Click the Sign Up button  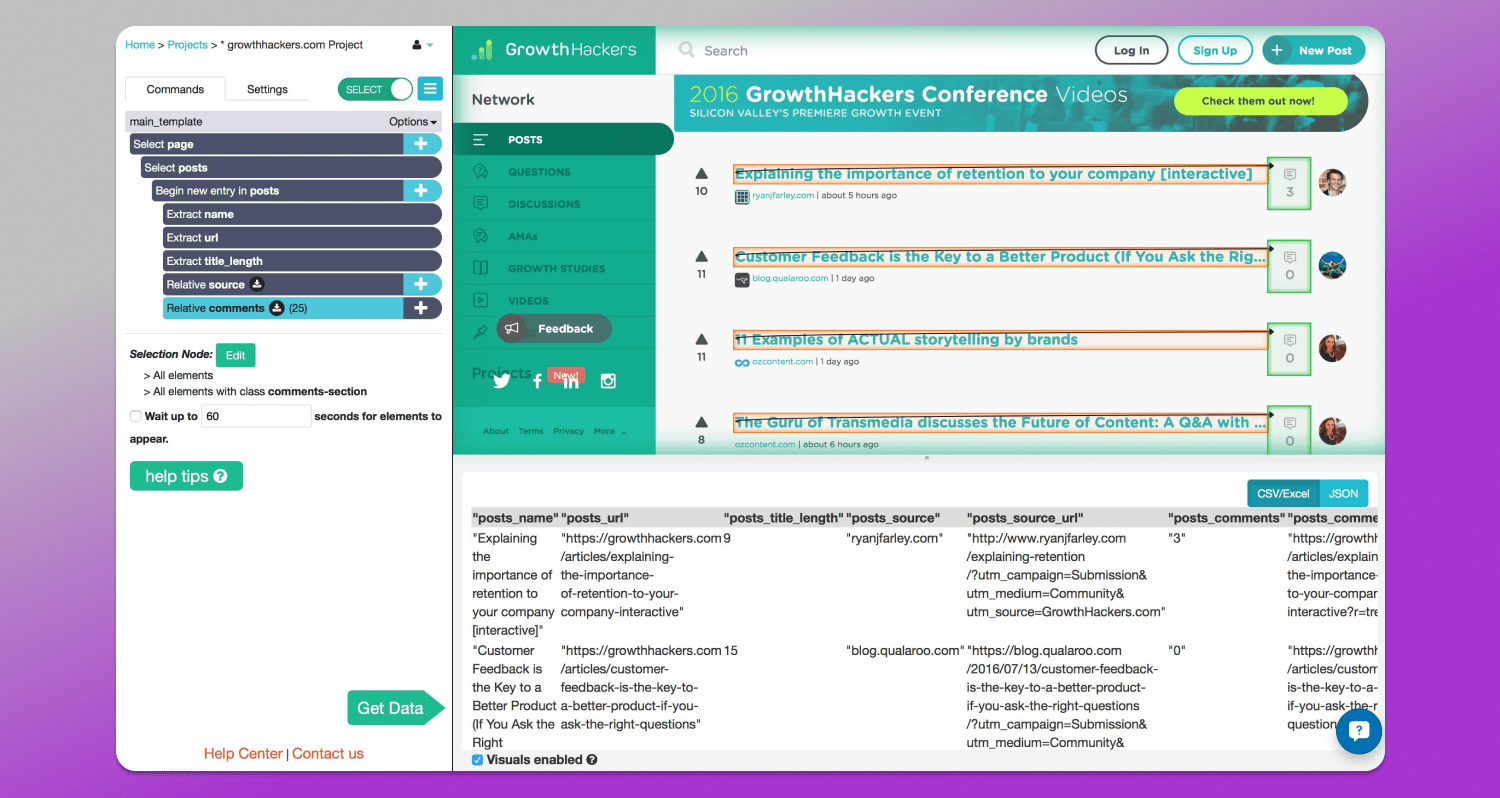(1215, 50)
